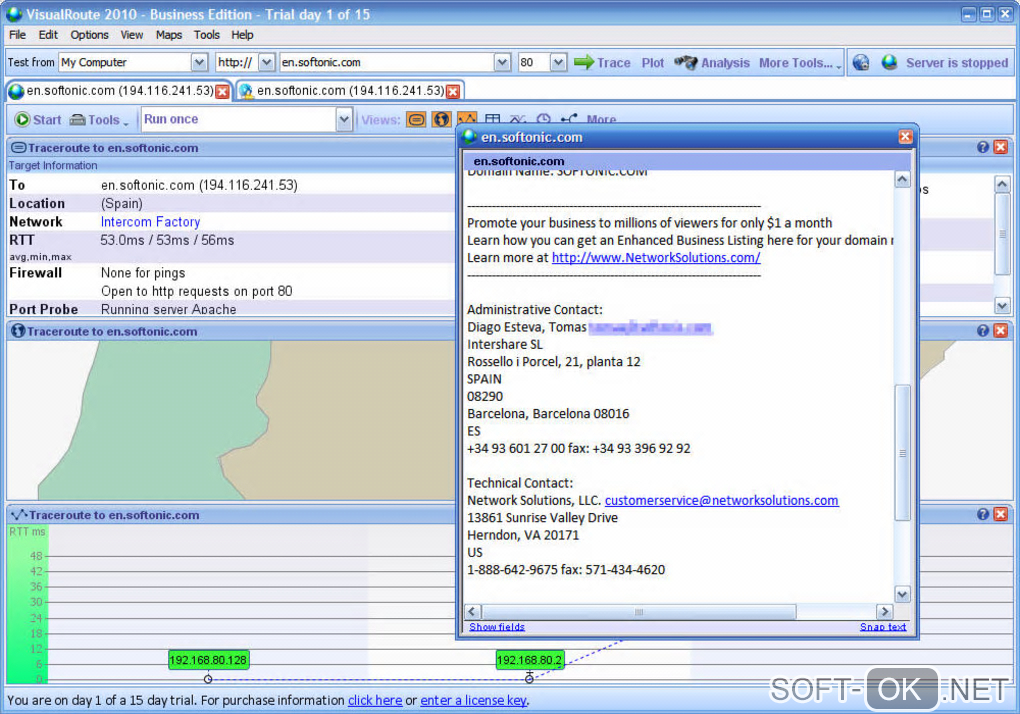Click the Server is stopped status button
The width and height of the screenshot is (1020, 714).
coord(945,62)
